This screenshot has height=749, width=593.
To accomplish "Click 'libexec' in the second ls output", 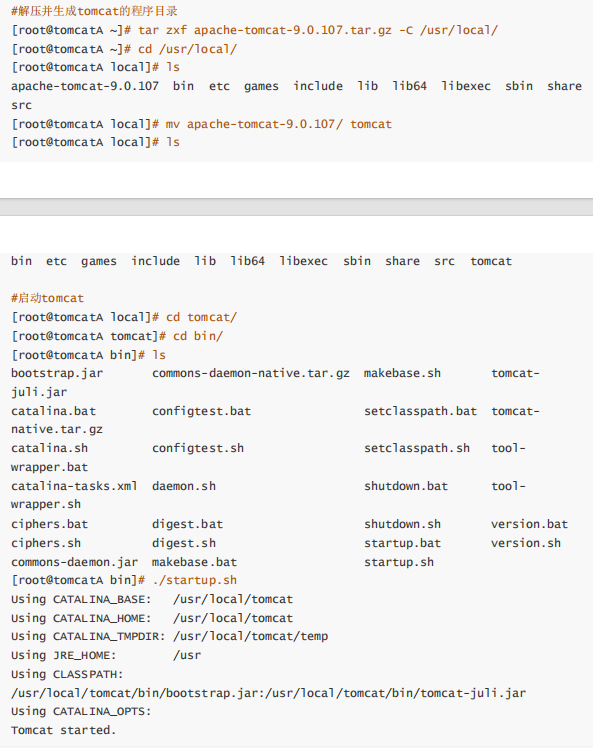I will [x=303, y=261].
